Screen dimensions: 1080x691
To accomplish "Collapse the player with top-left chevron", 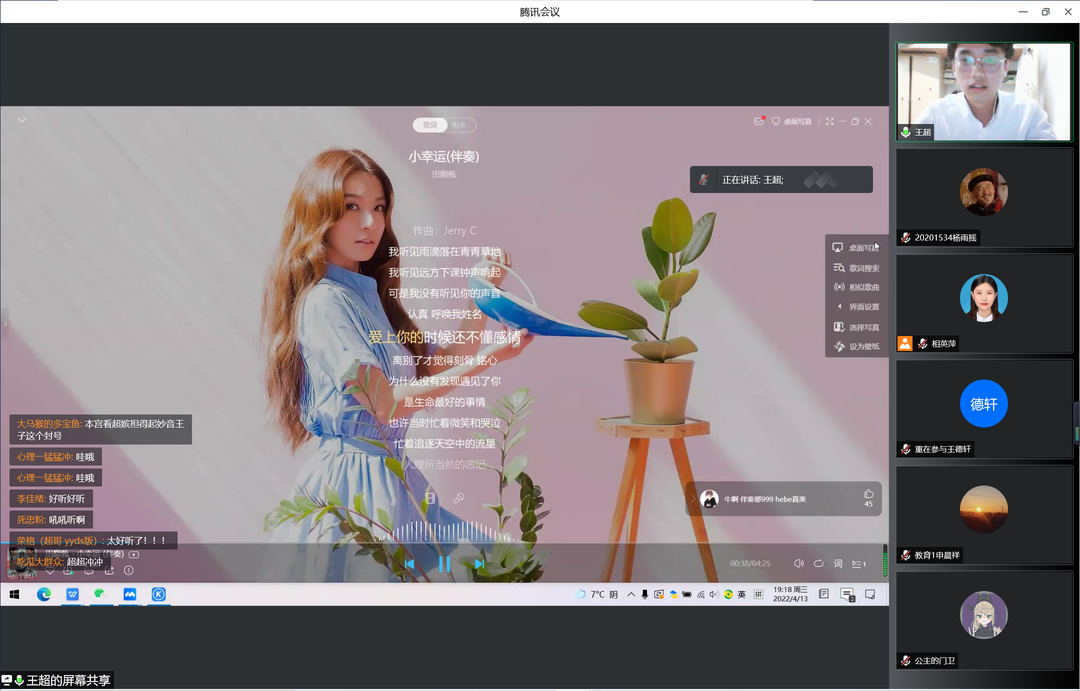I will [x=22, y=121].
